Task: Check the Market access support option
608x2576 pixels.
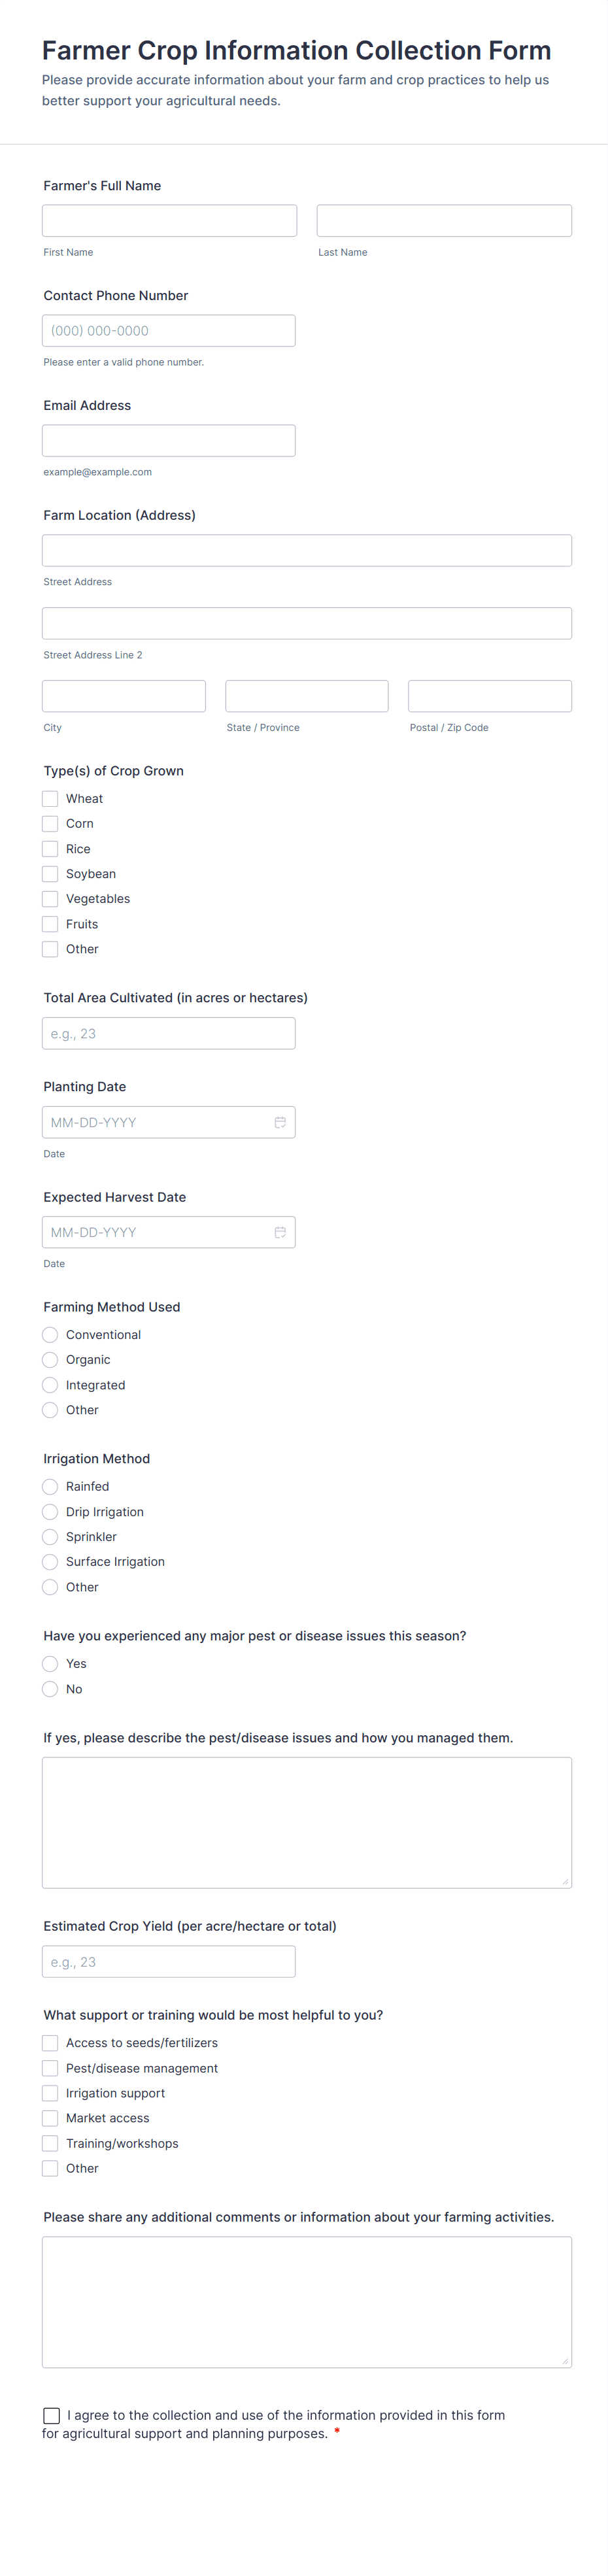Action: click(50, 2118)
